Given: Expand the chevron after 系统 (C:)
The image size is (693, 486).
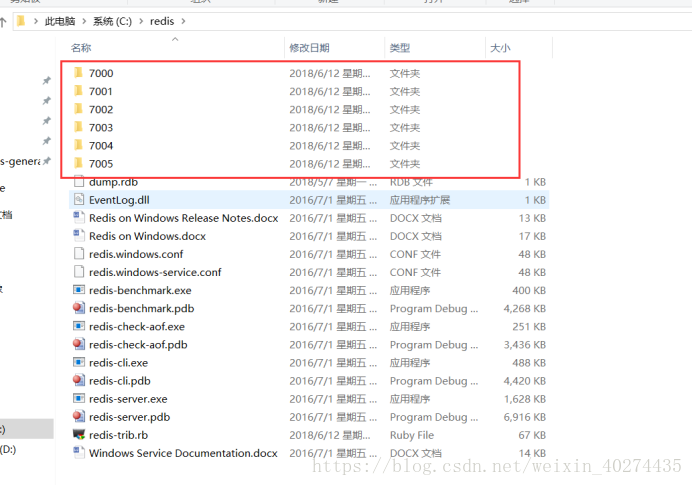Looking at the screenshot, I should (141, 21).
